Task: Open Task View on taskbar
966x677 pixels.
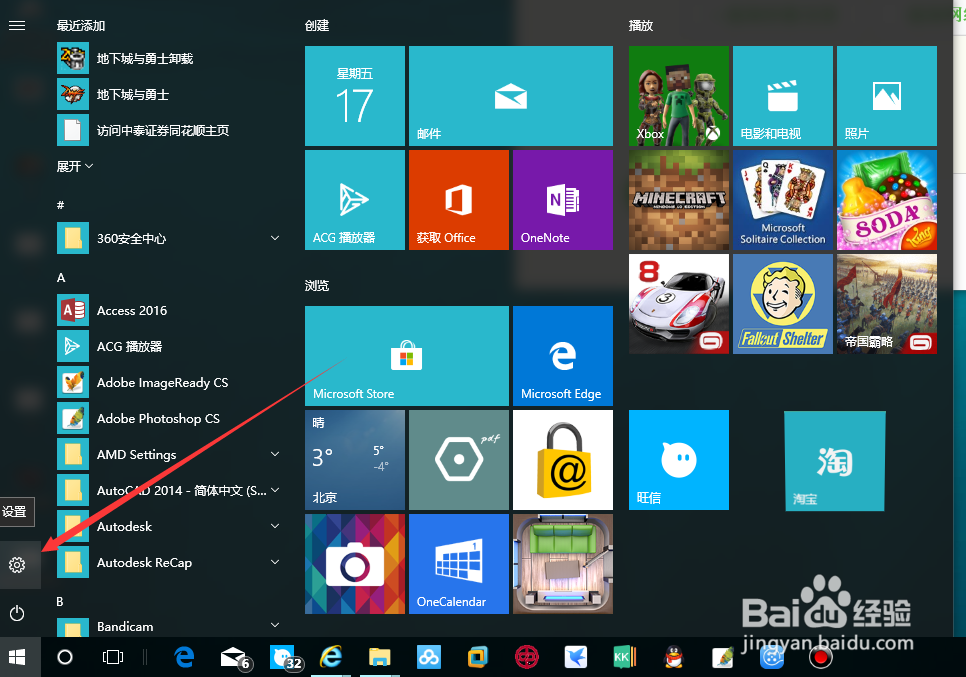Action: pos(113,657)
